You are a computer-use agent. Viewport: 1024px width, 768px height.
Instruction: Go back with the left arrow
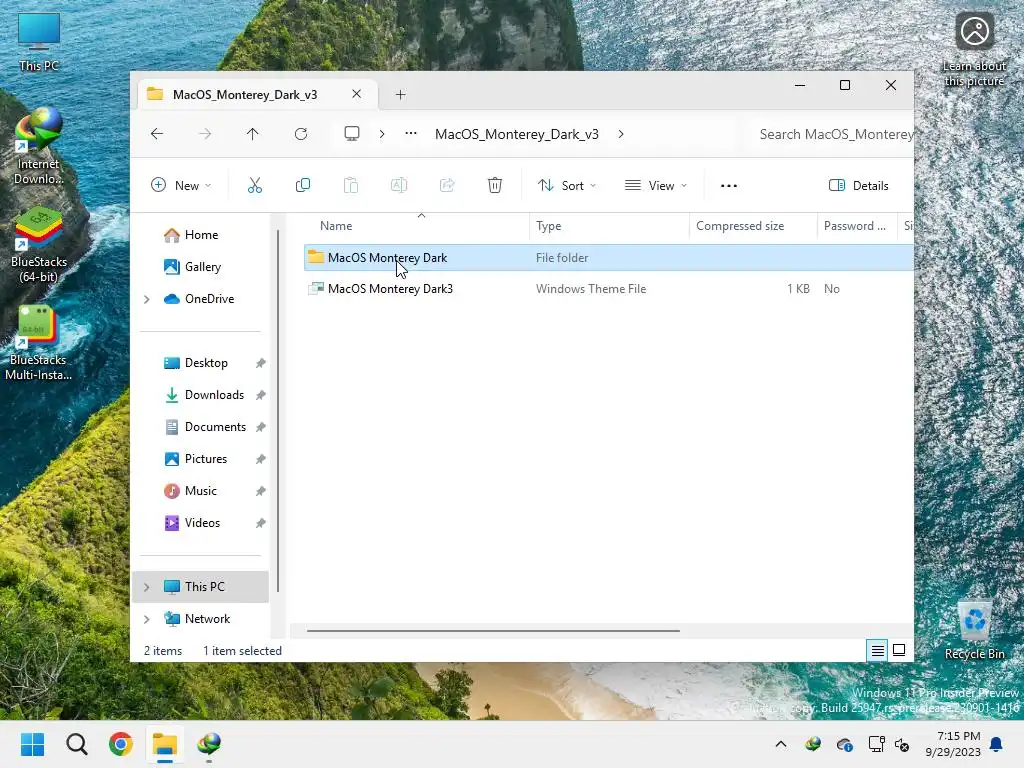click(157, 134)
